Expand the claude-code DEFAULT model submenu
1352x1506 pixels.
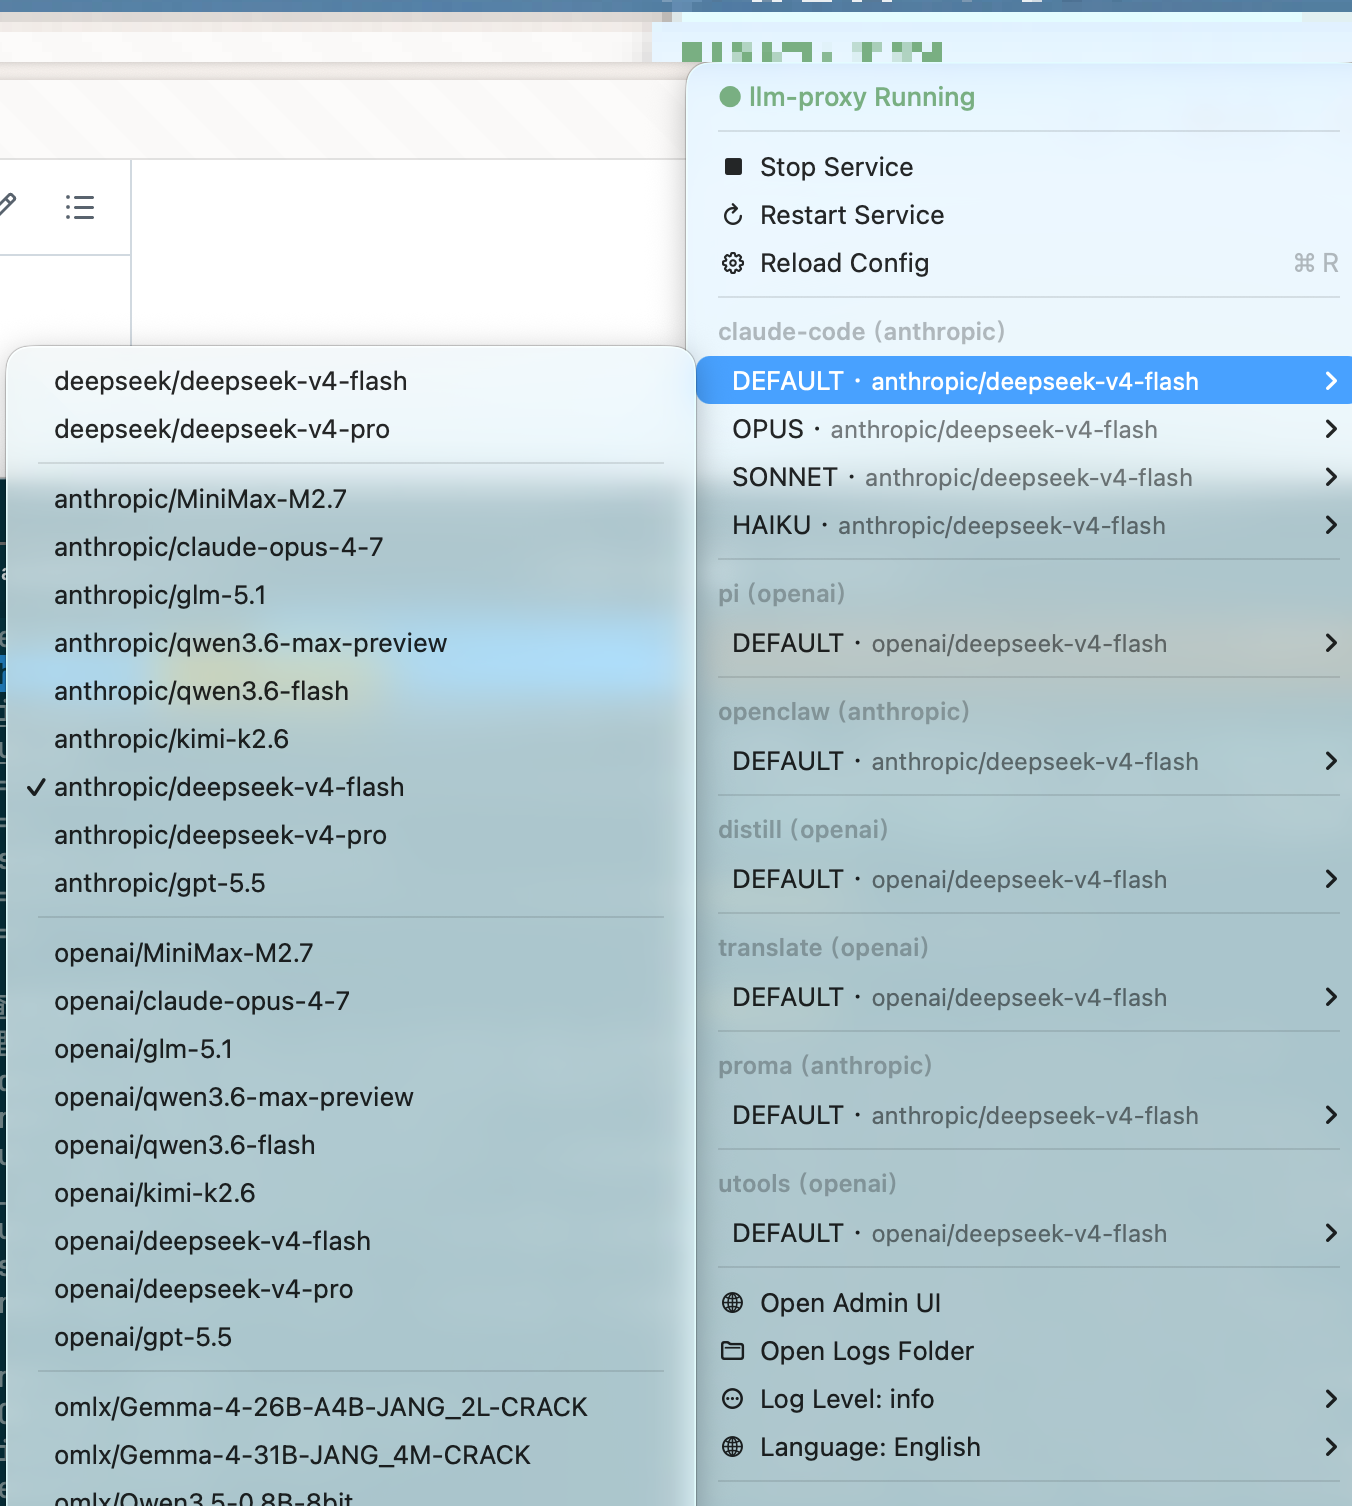coord(1024,381)
